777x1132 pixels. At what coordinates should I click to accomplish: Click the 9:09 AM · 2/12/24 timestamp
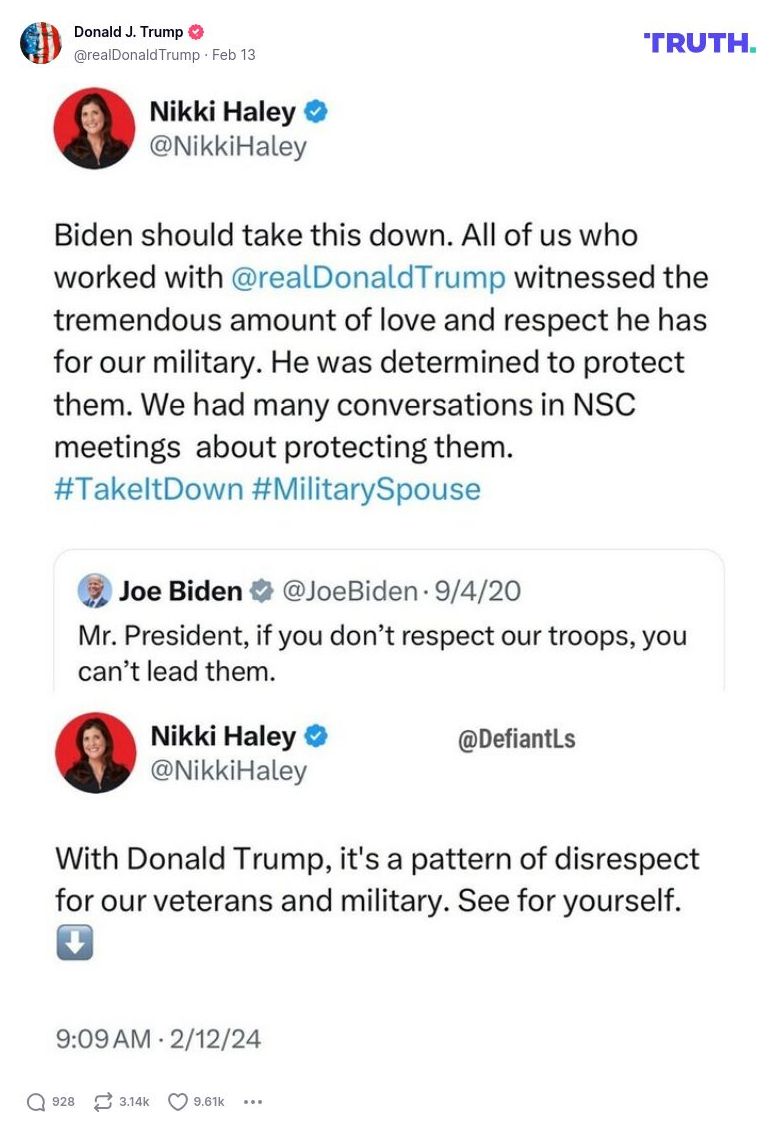158,1038
